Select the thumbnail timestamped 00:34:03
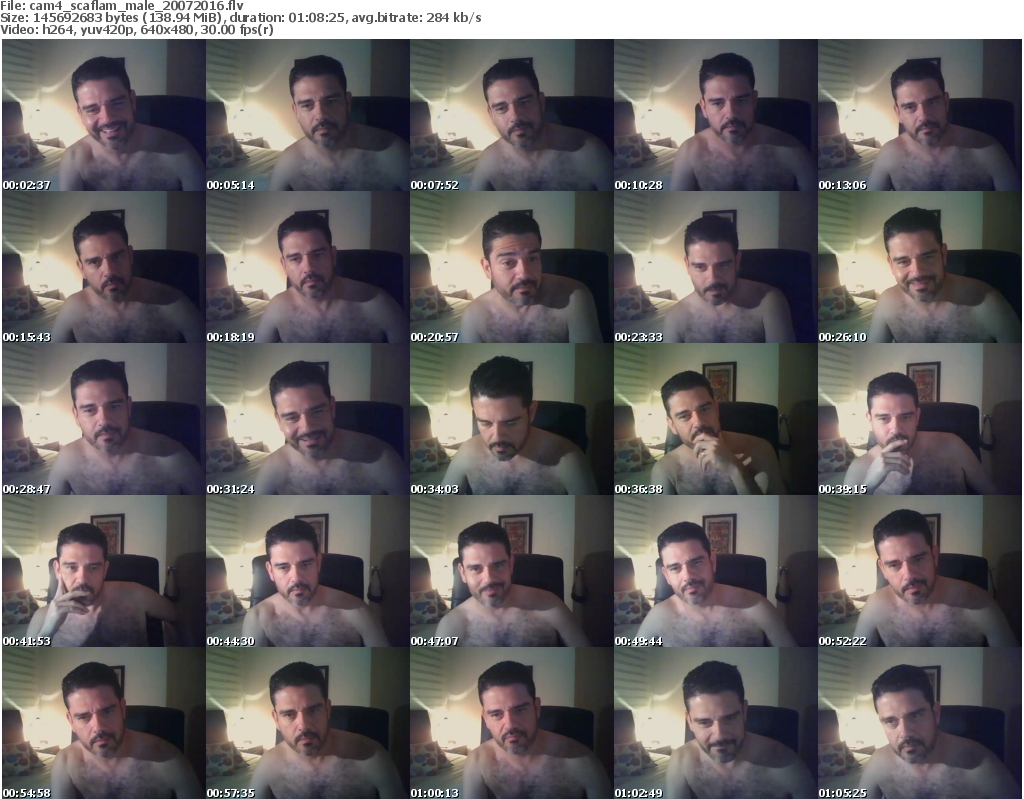Image resolution: width=1024 pixels, height=799 pixels. pos(511,419)
